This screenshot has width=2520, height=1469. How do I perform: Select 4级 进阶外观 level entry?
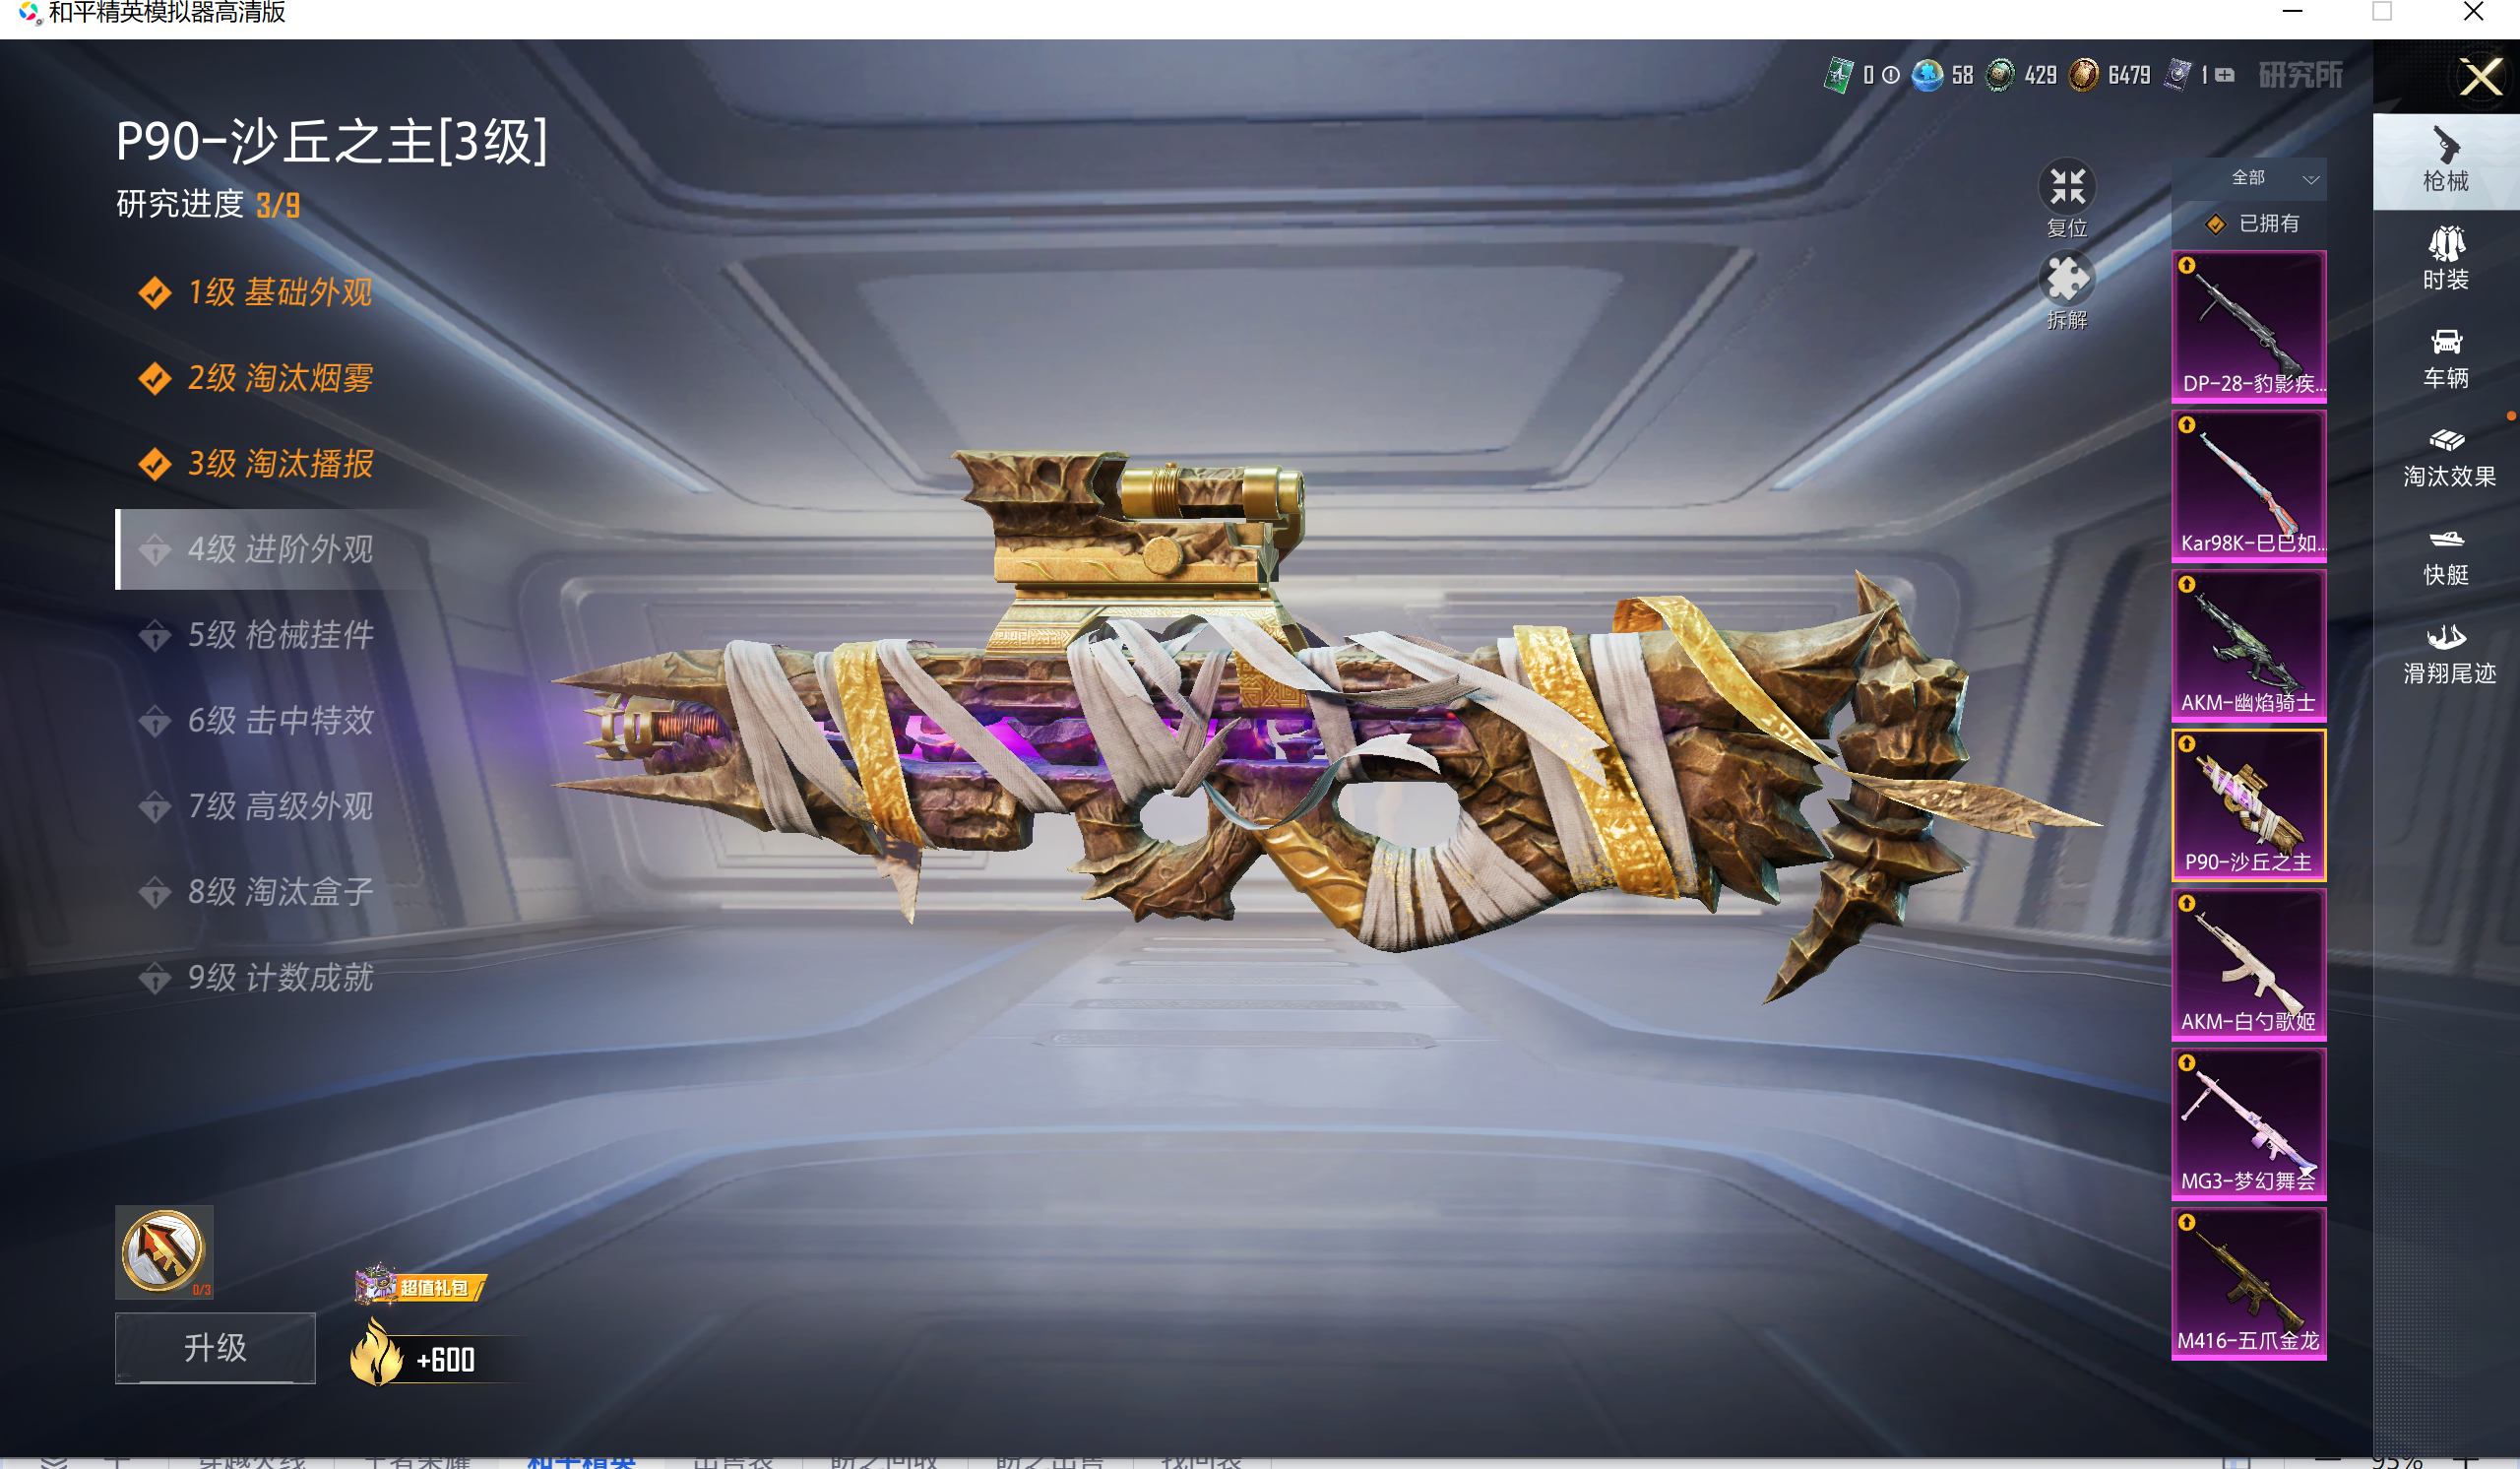pos(280,549)
